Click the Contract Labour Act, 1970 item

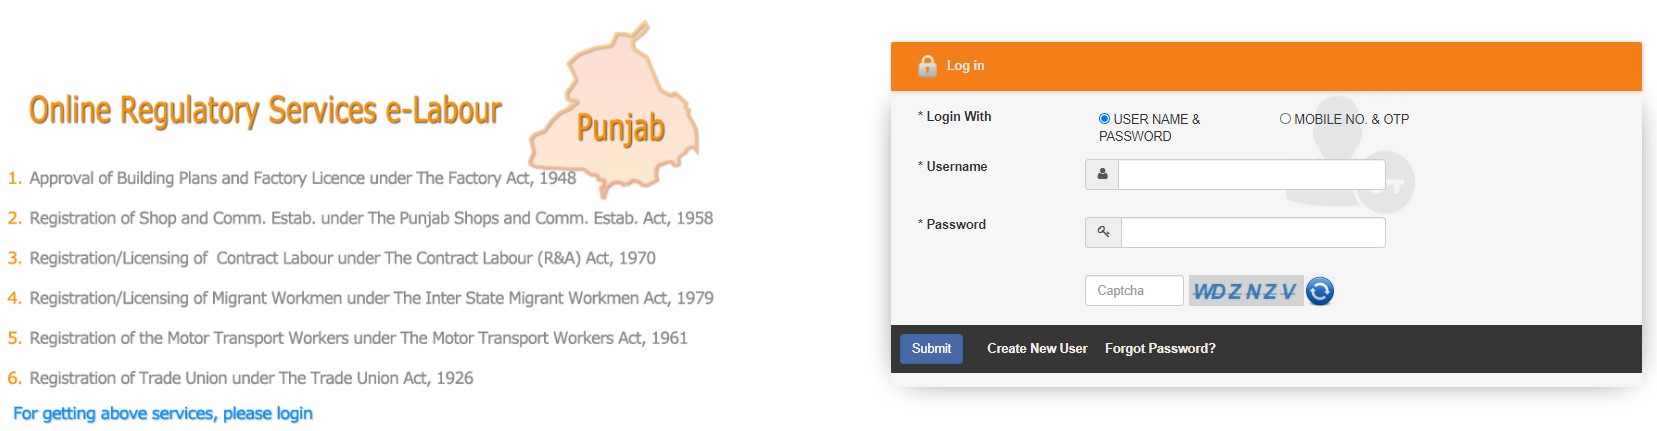pyautogui.click(x=342, y=259)
